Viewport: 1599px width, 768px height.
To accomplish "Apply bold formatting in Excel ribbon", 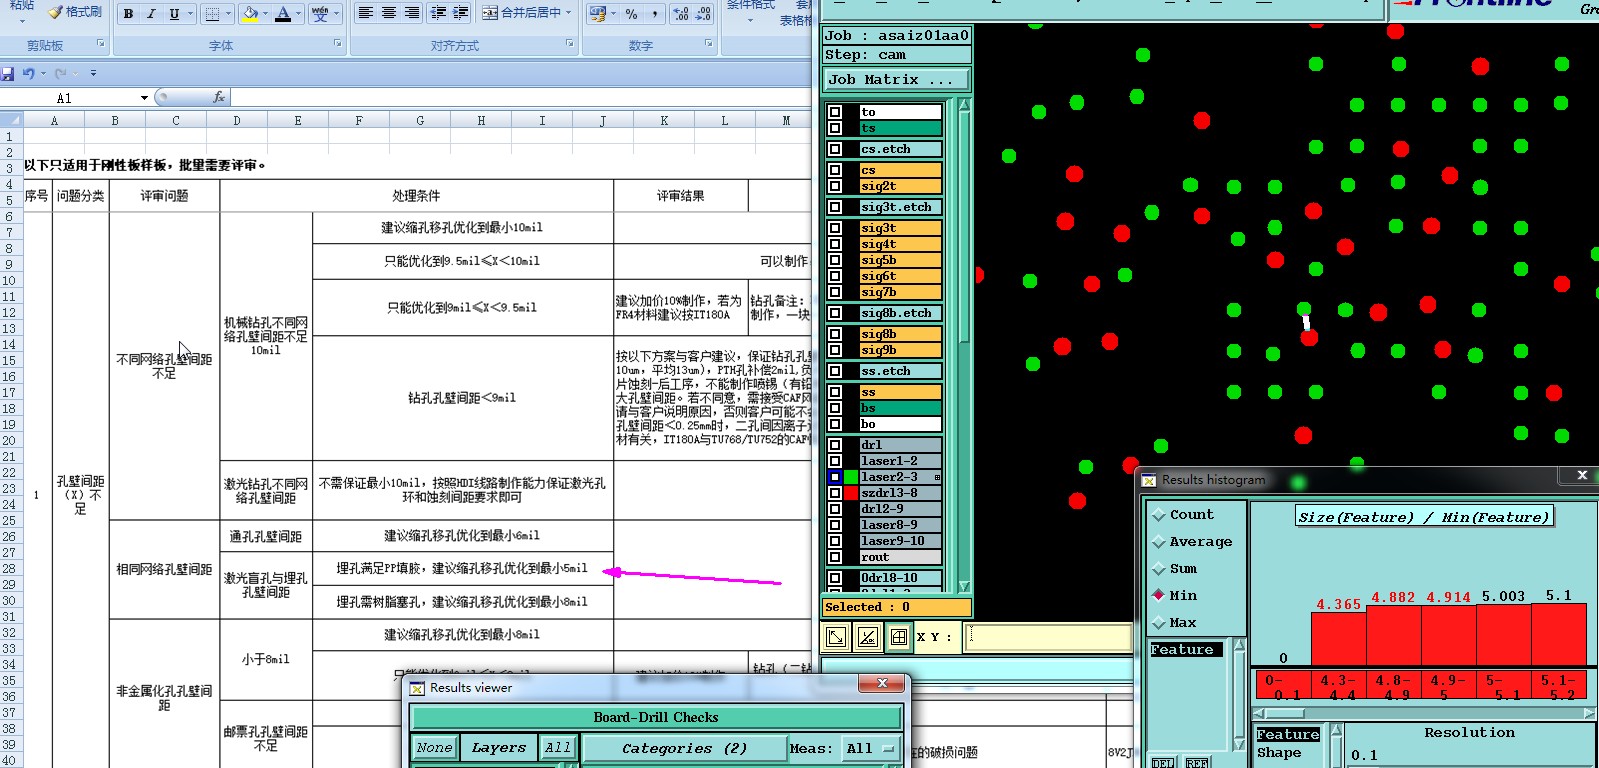I will [129, 14].
